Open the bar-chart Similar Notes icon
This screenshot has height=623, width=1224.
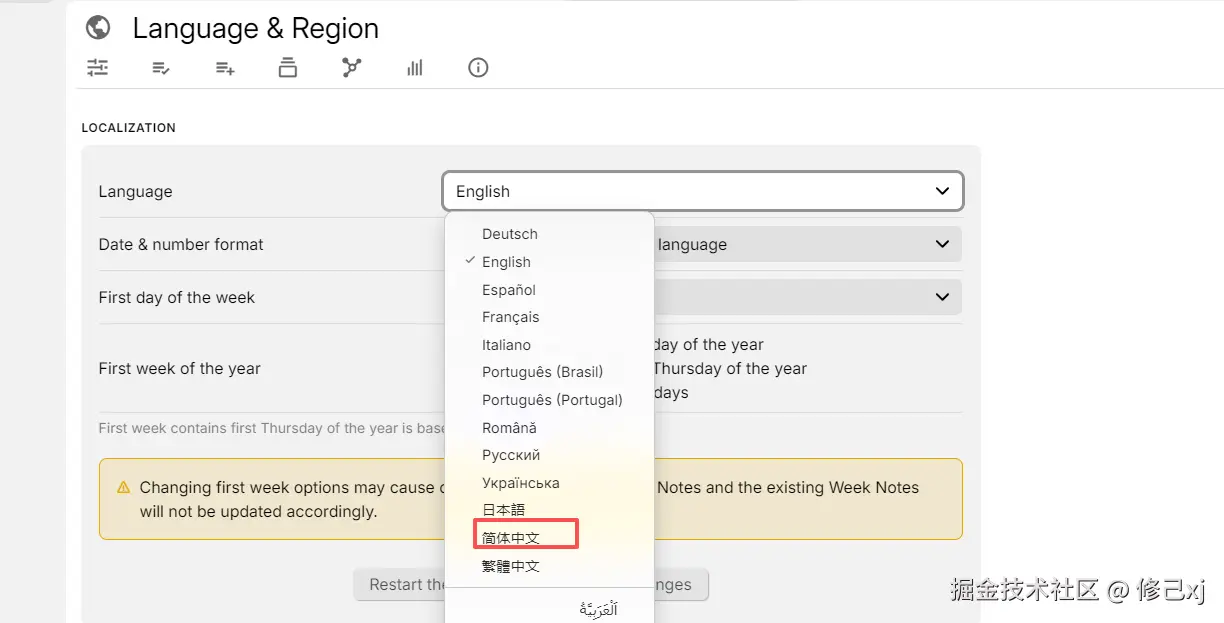click(x=415, y=68)
